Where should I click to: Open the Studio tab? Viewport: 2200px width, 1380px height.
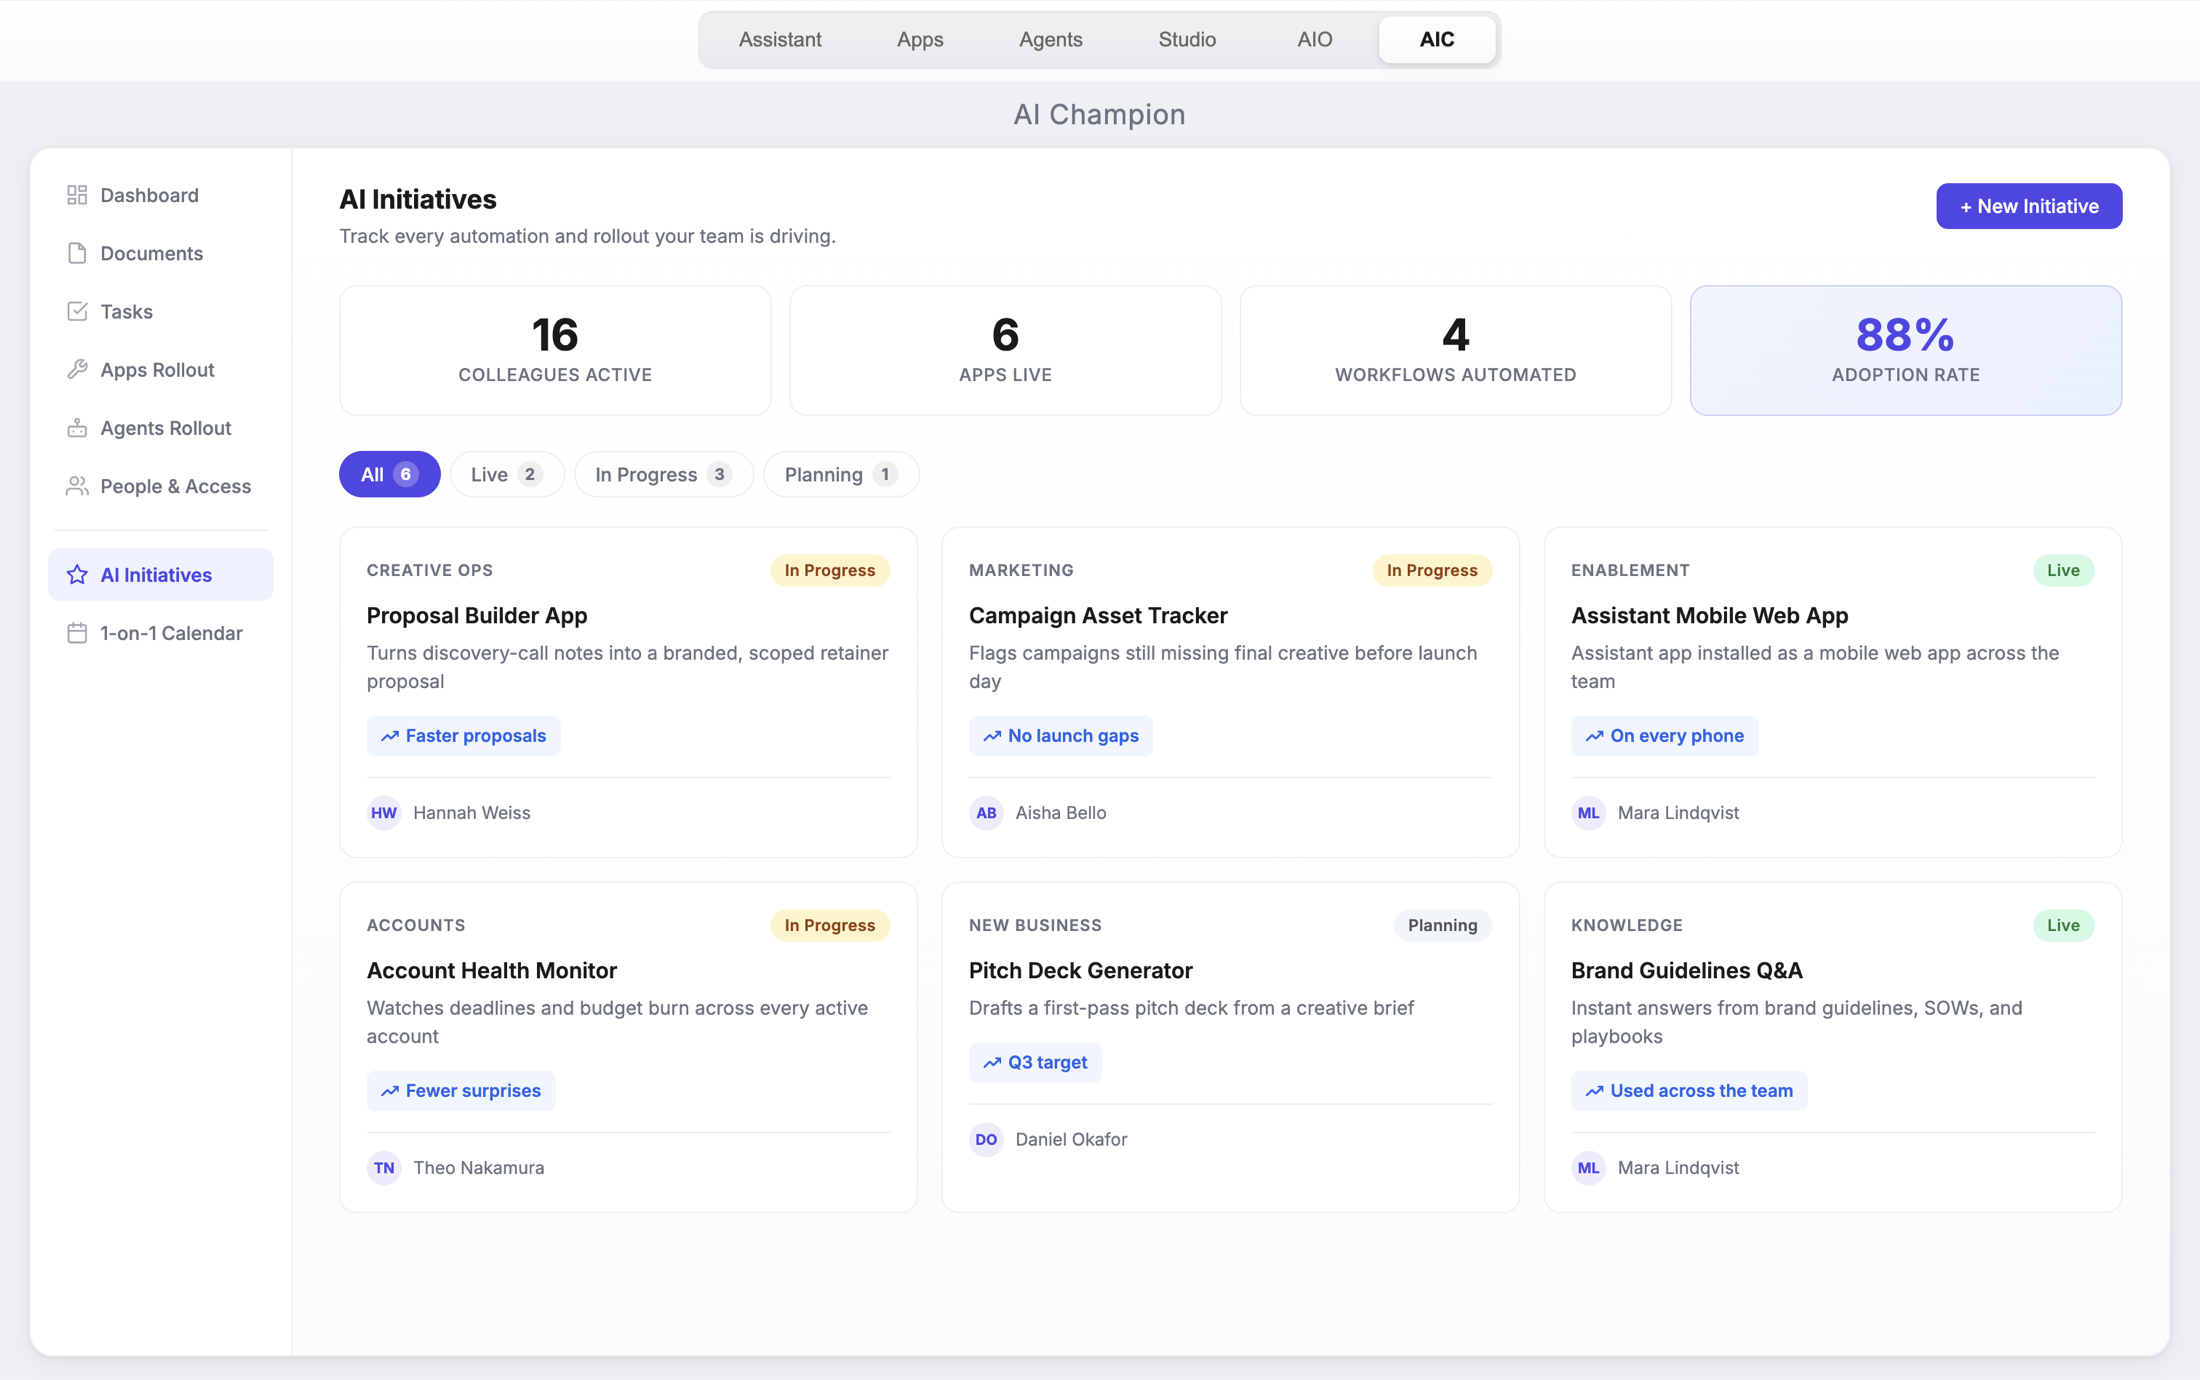(1187, 40)
